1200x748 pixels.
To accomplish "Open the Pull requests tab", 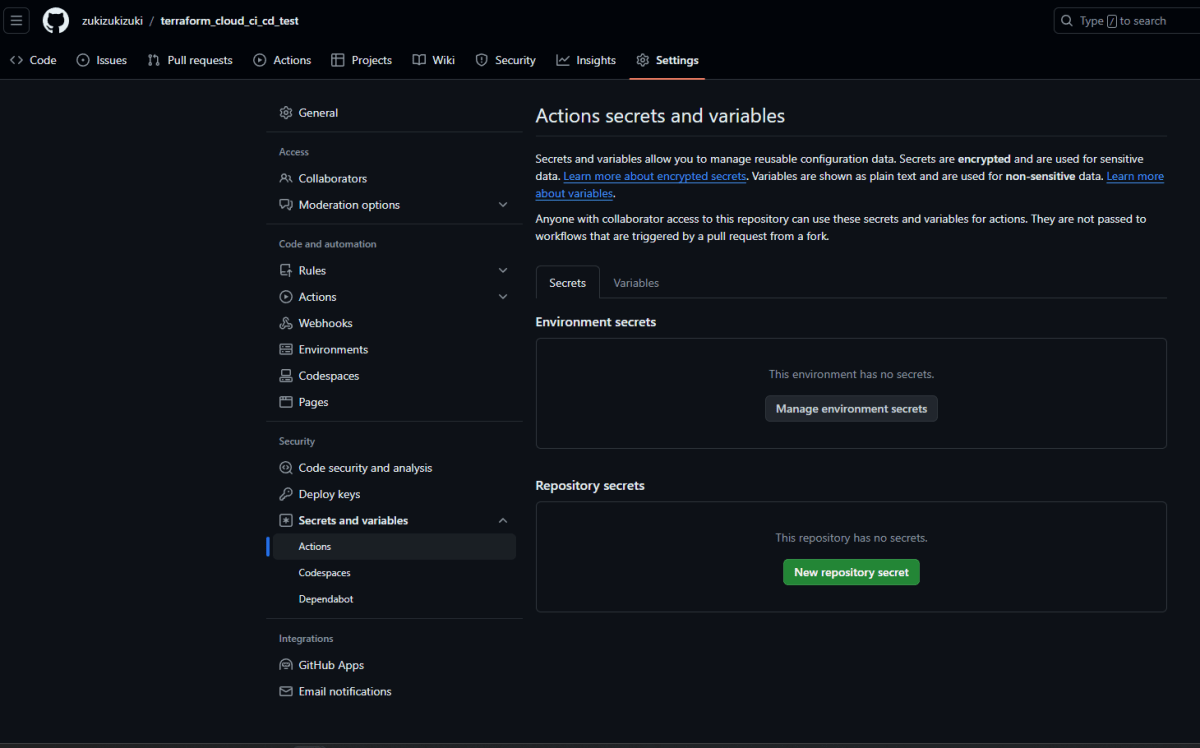I will pos(190,60).
